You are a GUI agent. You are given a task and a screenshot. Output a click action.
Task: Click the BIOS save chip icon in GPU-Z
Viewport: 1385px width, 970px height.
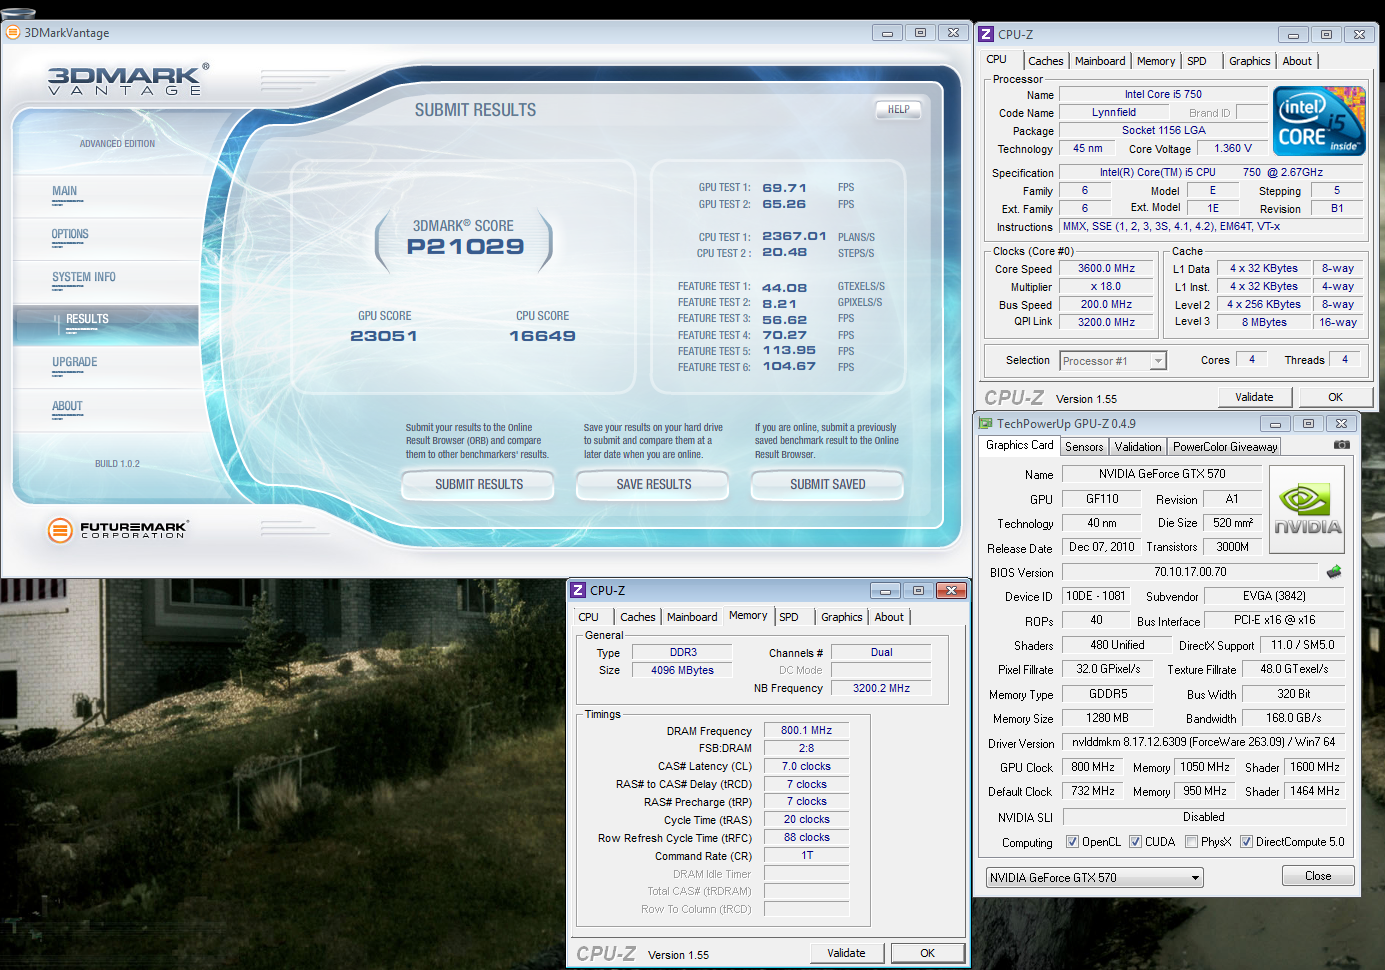(1334, 572)
